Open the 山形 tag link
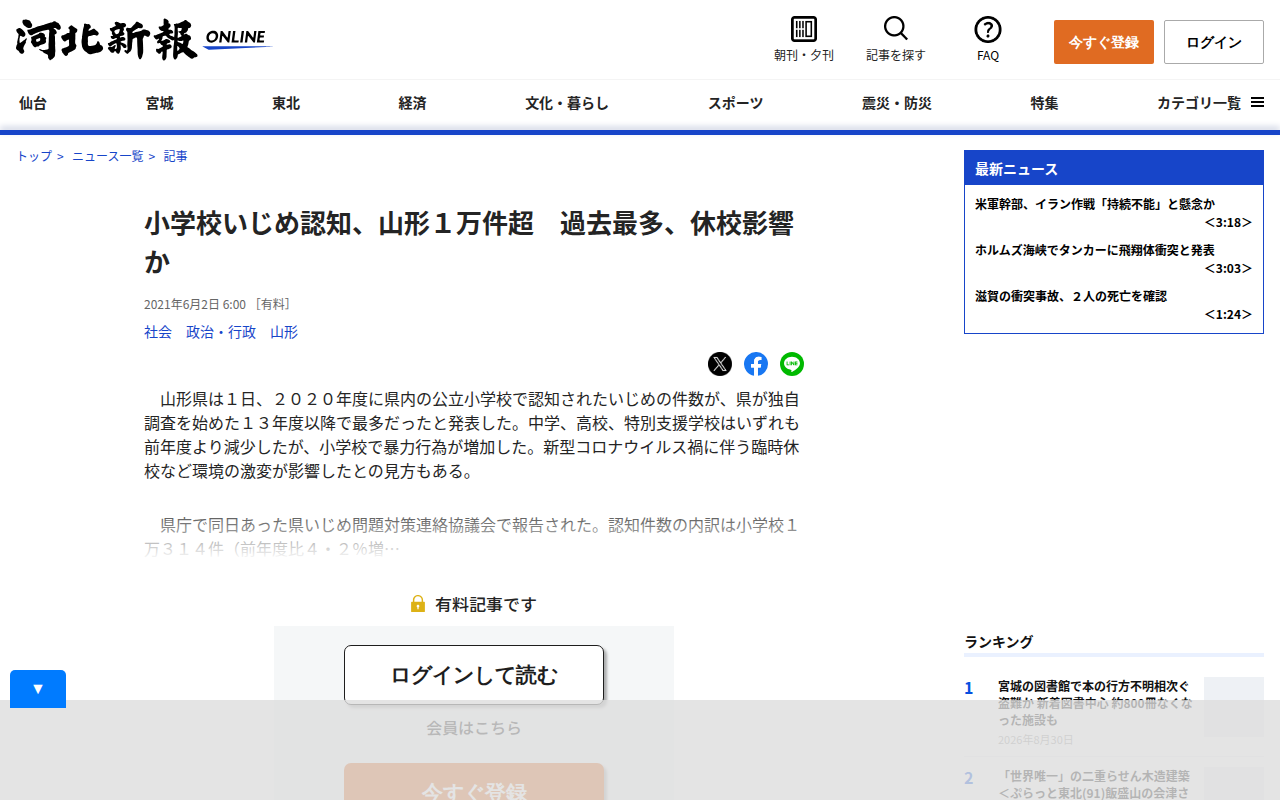This screenshot has width=1280, height=800. pyautogui.click(x=284, y=332)
